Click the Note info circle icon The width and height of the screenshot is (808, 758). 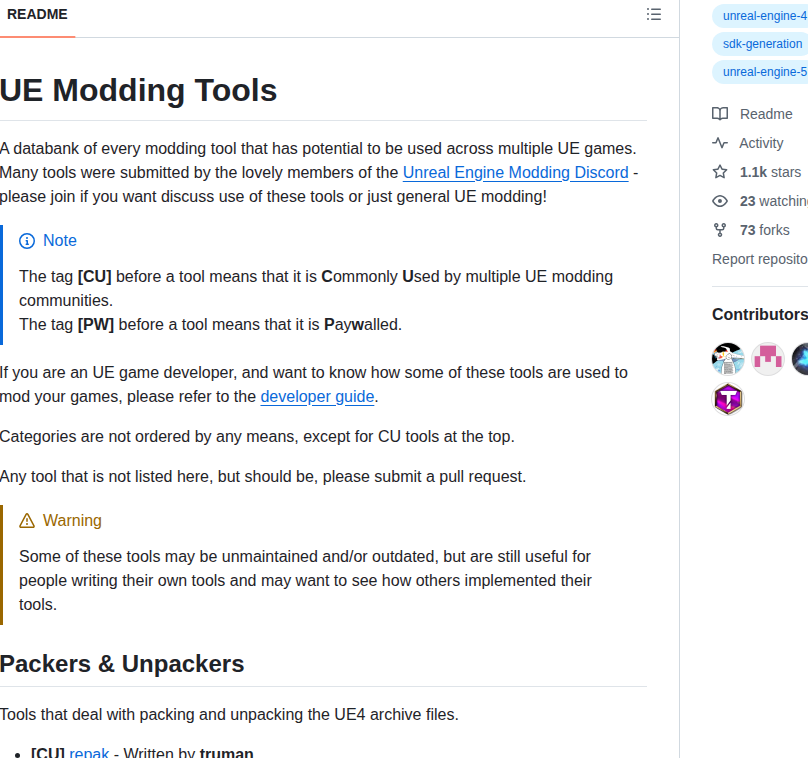pos(27,241)
